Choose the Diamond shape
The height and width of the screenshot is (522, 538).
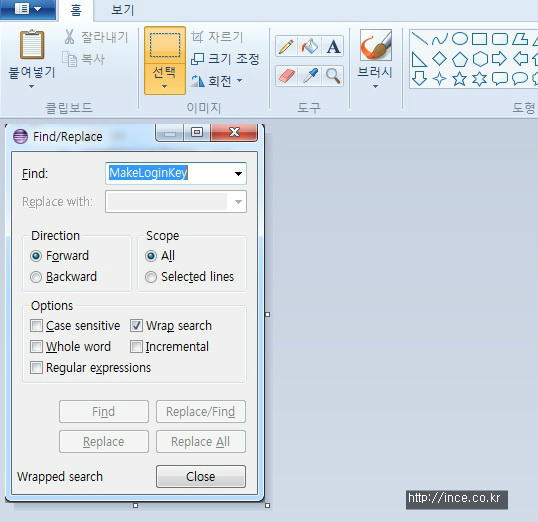tap(440, 59)
